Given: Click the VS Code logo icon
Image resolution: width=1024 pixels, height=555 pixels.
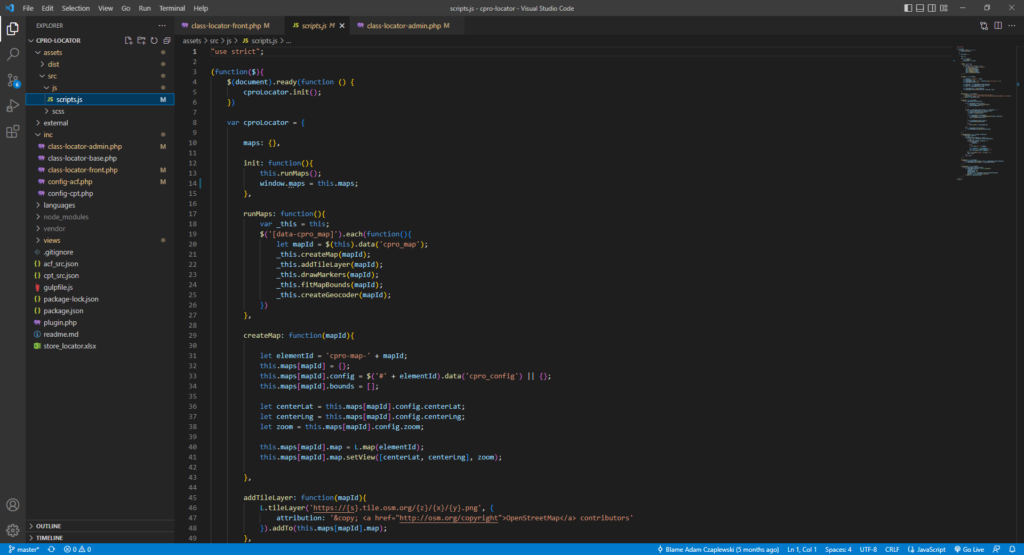Looking at the screenshot, I should point(9,8).
